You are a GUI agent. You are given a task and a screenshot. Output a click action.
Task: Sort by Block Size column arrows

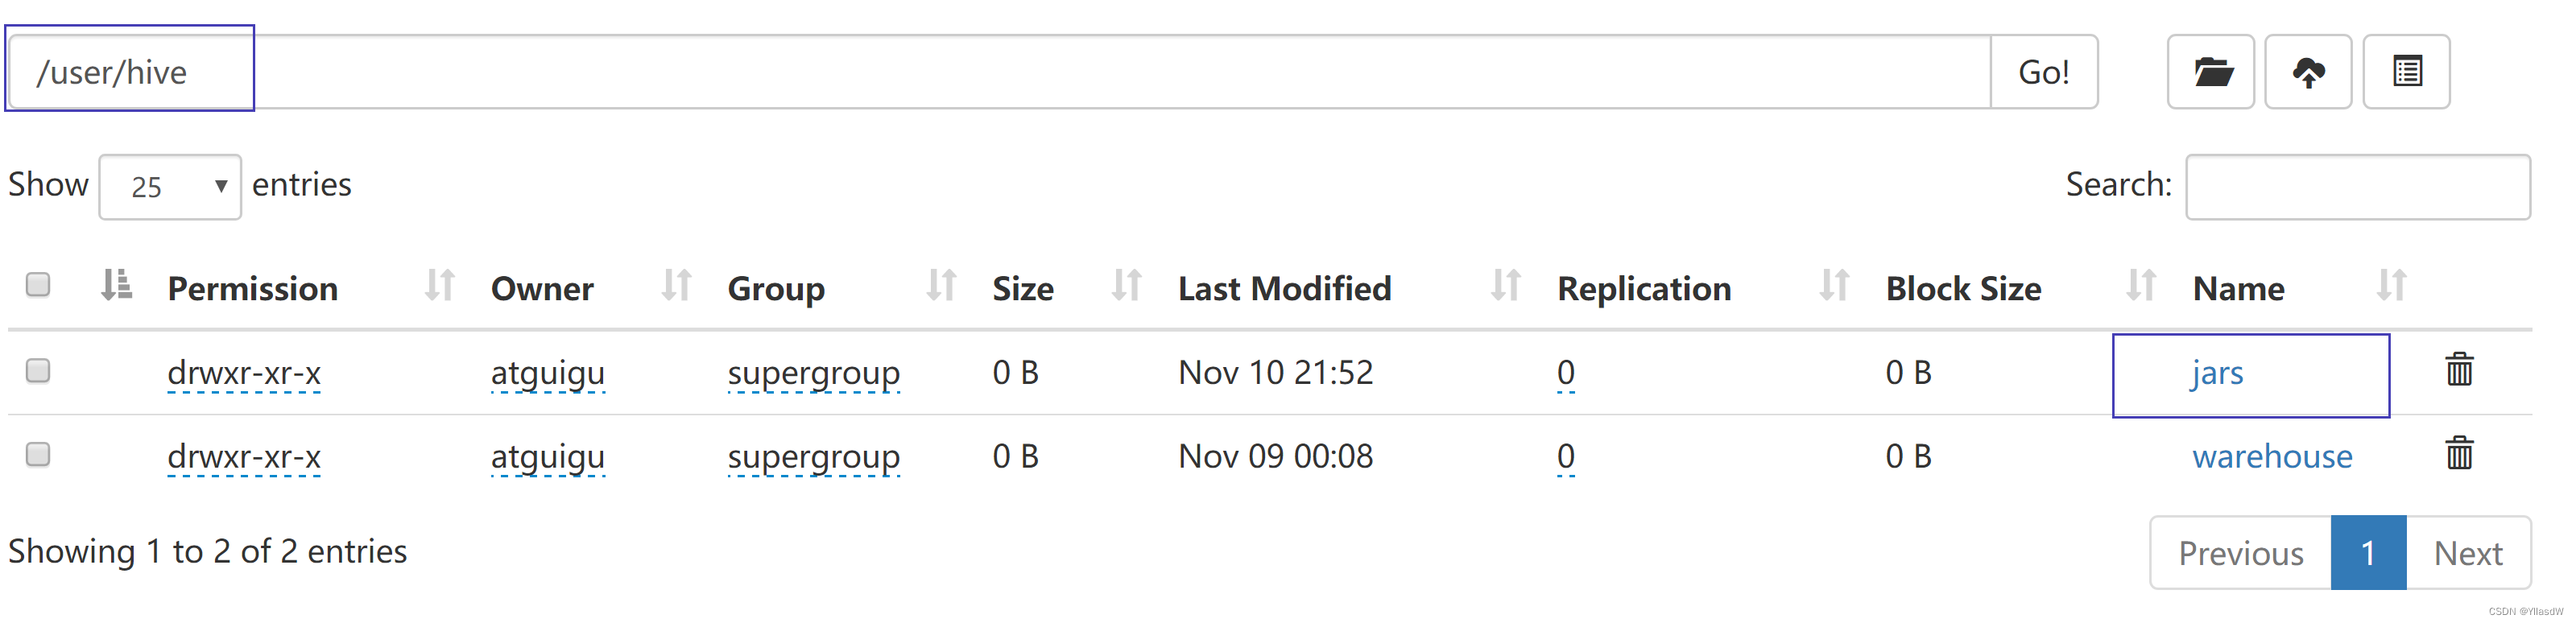tap(2141, 286)
